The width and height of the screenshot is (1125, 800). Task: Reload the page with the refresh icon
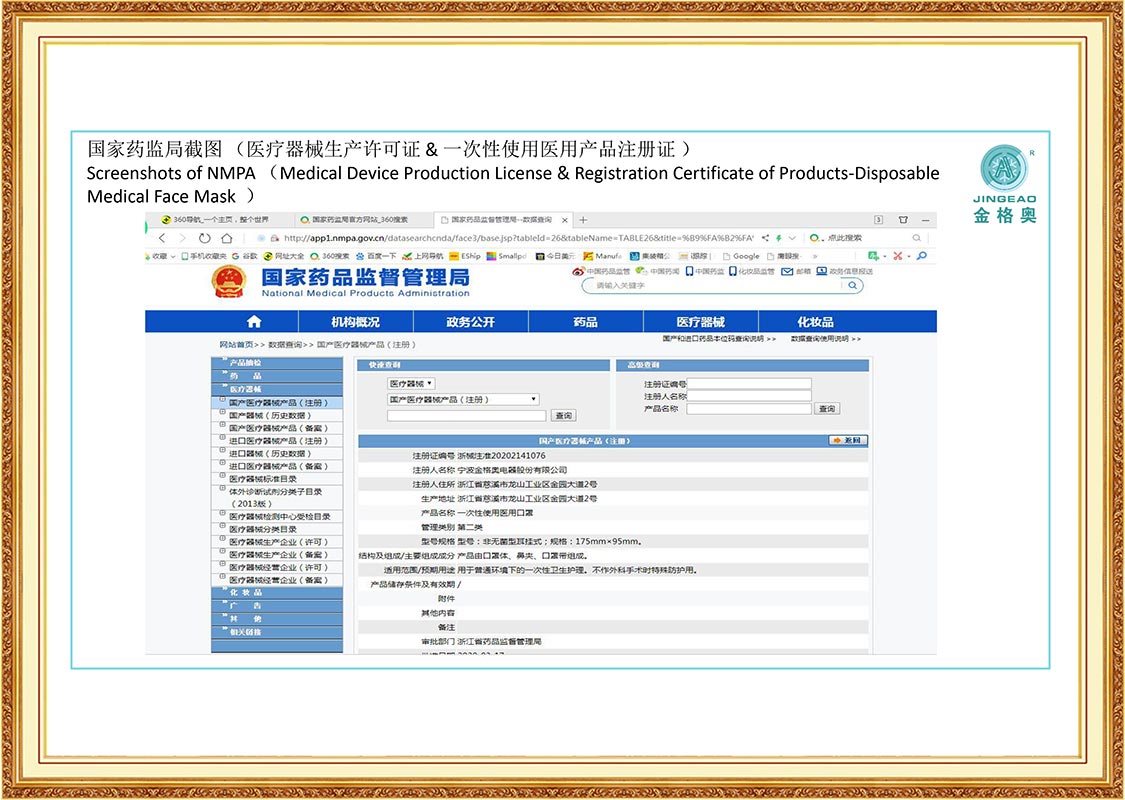(x=204, y=238)
